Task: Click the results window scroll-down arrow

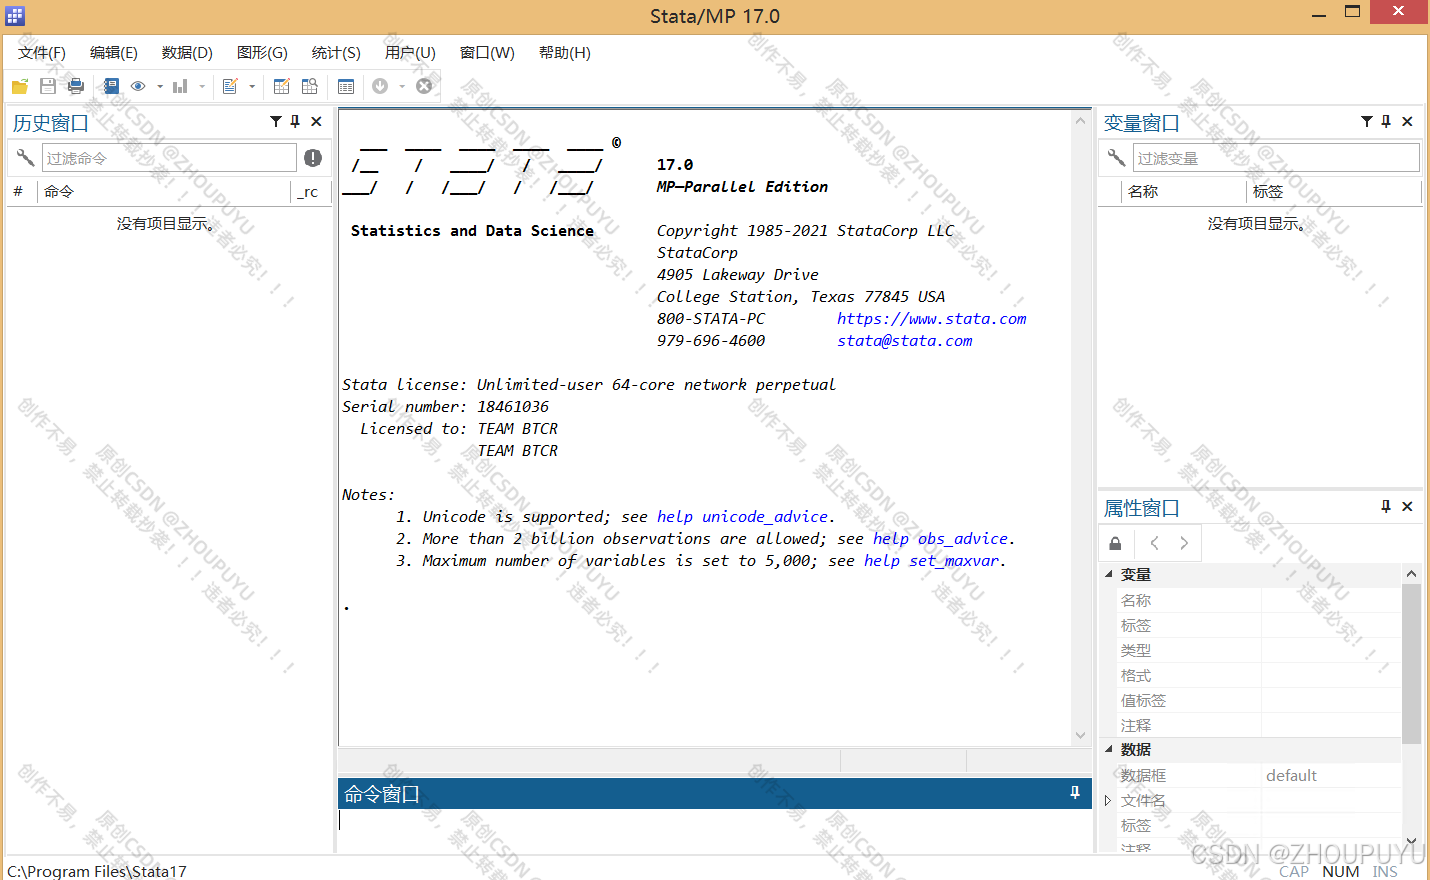Action: (1080, 735)
